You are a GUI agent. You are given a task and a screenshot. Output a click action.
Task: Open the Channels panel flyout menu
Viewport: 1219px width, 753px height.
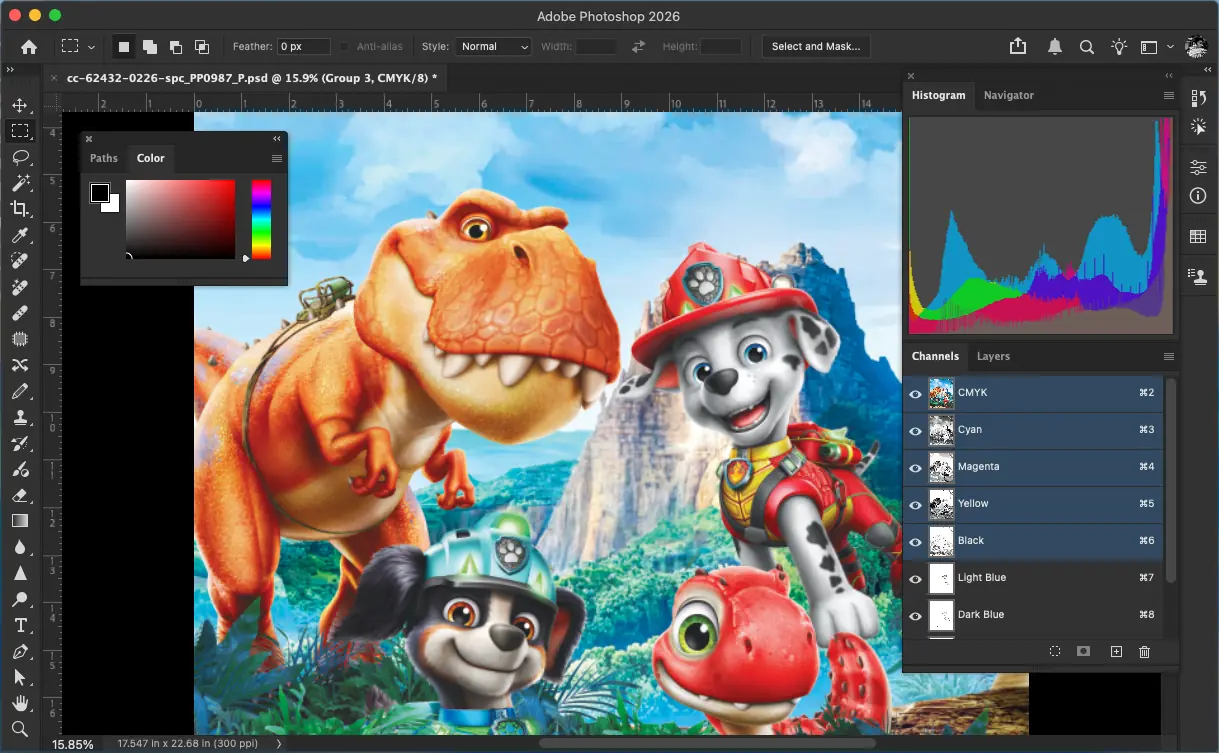pos(1168,356)
